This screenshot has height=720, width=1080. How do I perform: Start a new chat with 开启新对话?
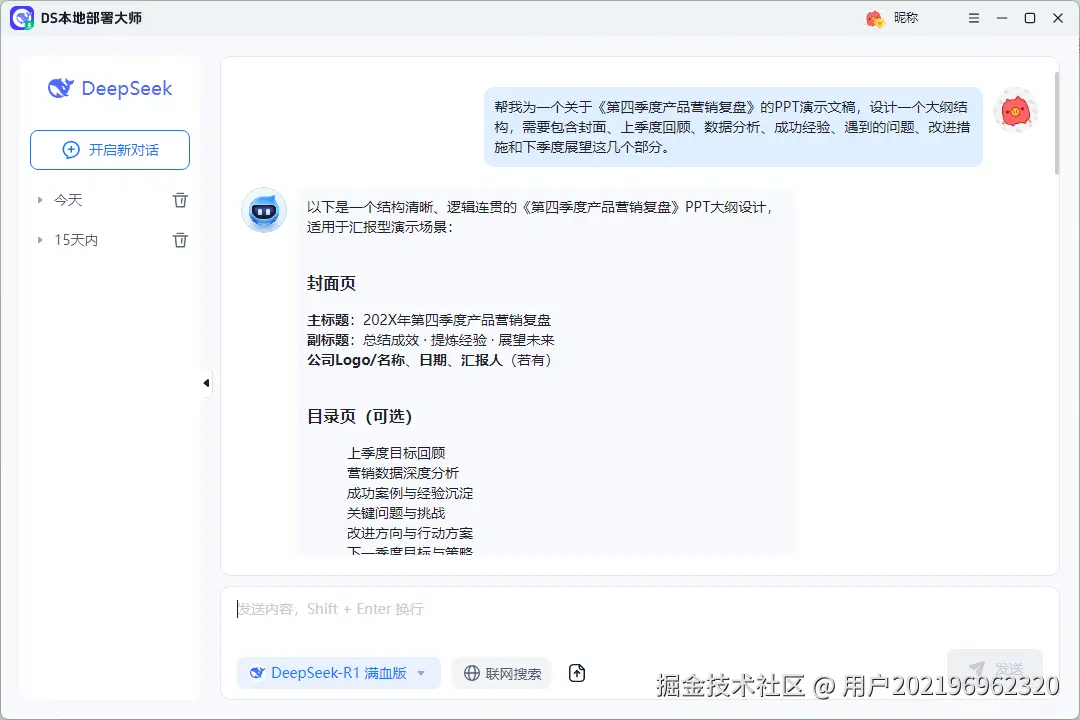[x=109, y=149]
